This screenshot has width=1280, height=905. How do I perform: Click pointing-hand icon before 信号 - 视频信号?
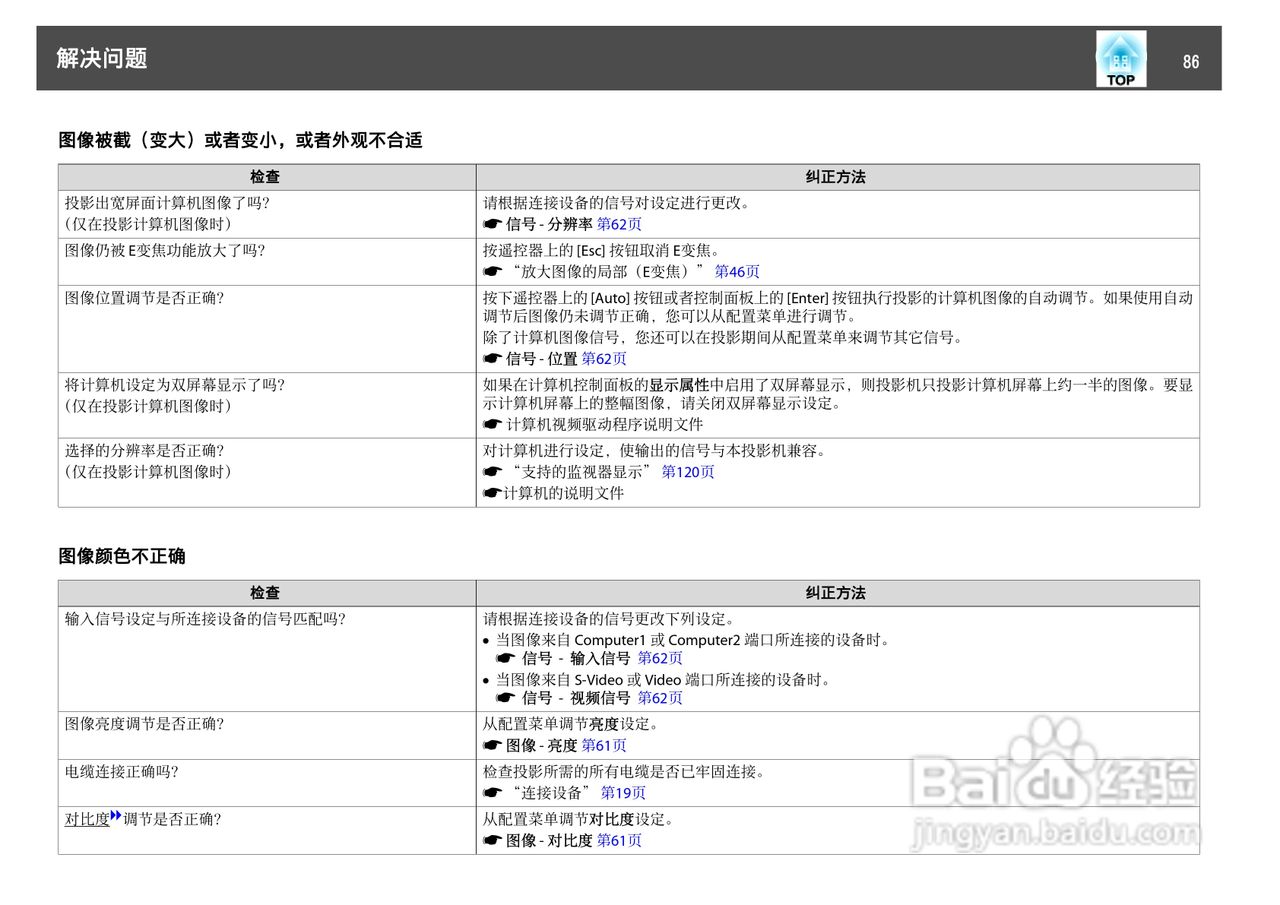tap(506, 698)
